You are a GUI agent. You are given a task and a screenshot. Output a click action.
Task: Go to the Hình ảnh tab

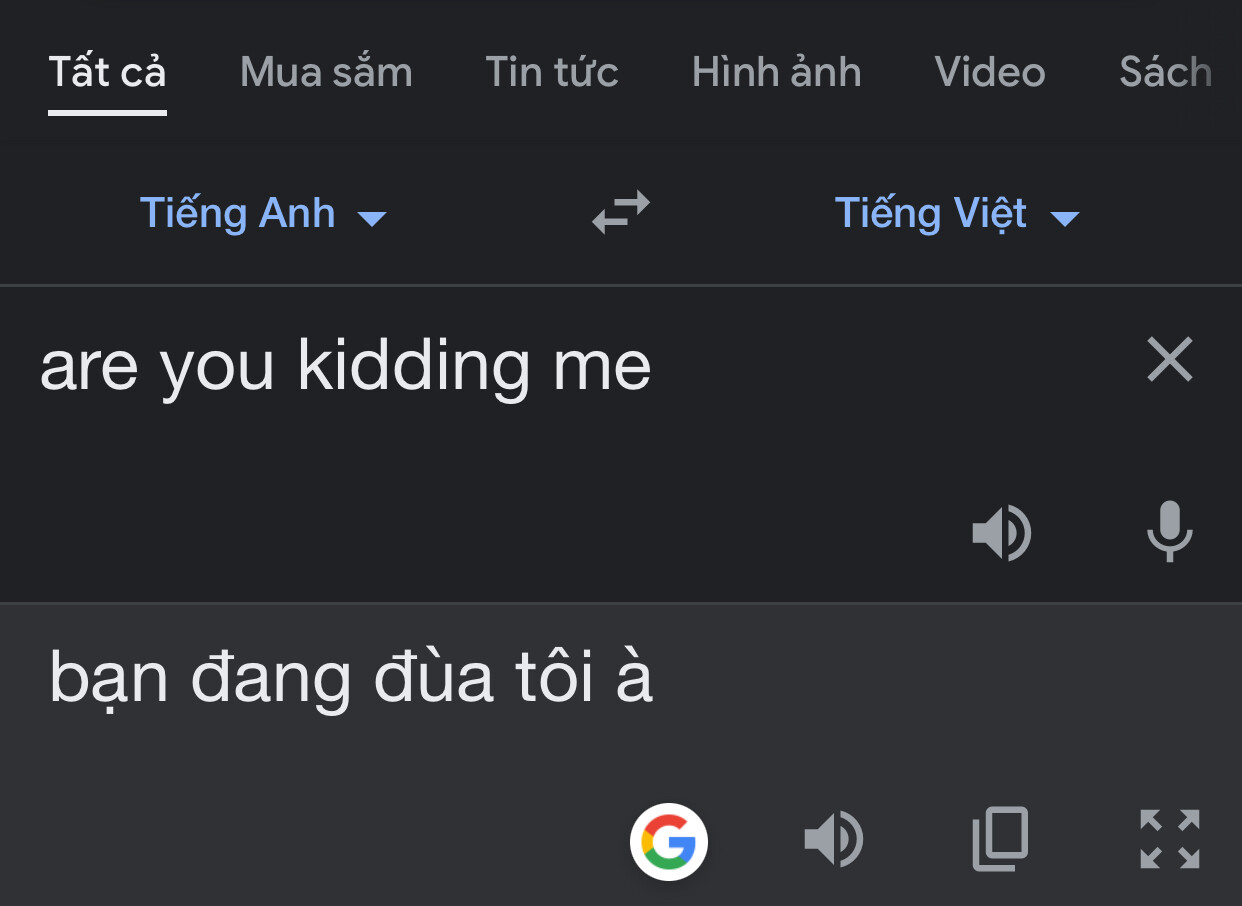(776, 72)
